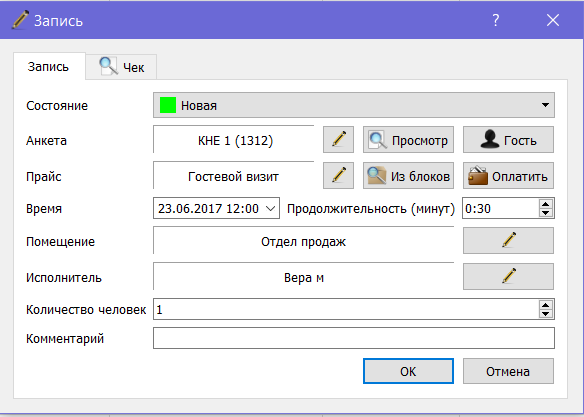Select the Запись tab
584x417 pixels.
pos(49,66)
